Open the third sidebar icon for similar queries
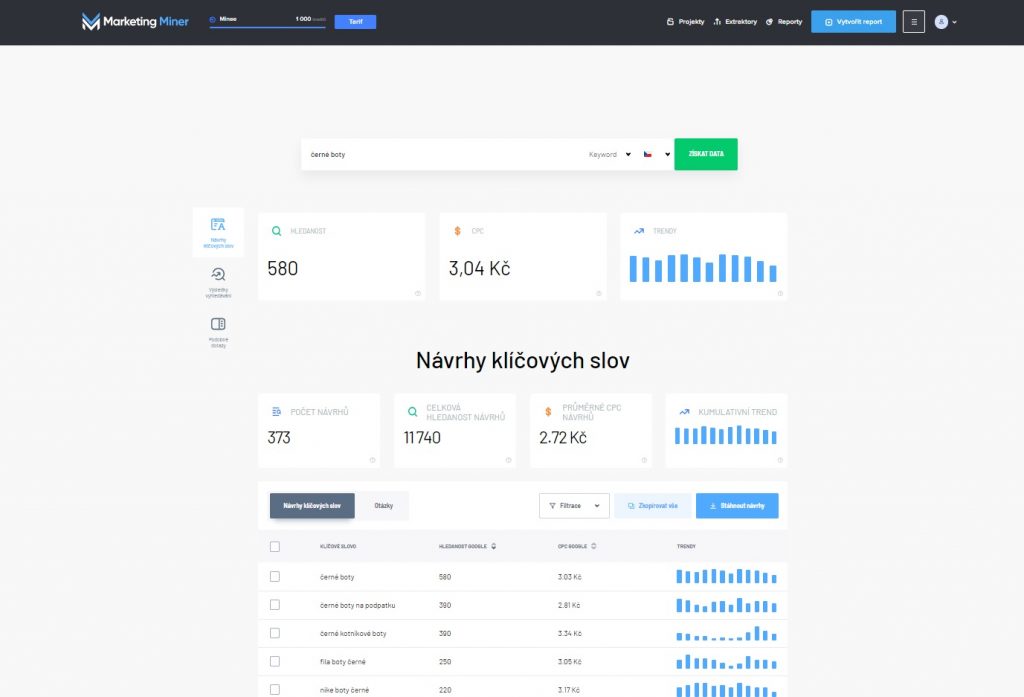This screenshot has width=1024, height=697. [218, 331]
